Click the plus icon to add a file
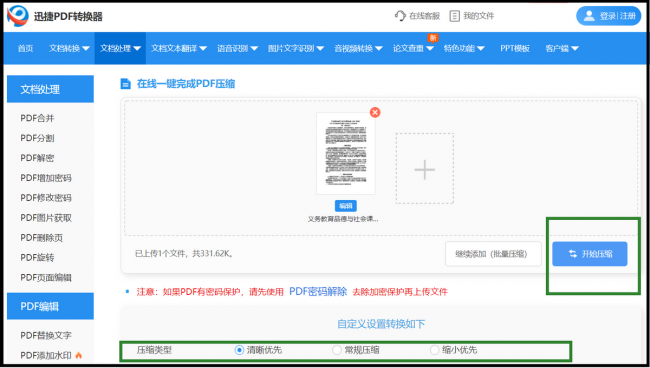The width and height of the screenshot is (650, 368). pos(425,169)
